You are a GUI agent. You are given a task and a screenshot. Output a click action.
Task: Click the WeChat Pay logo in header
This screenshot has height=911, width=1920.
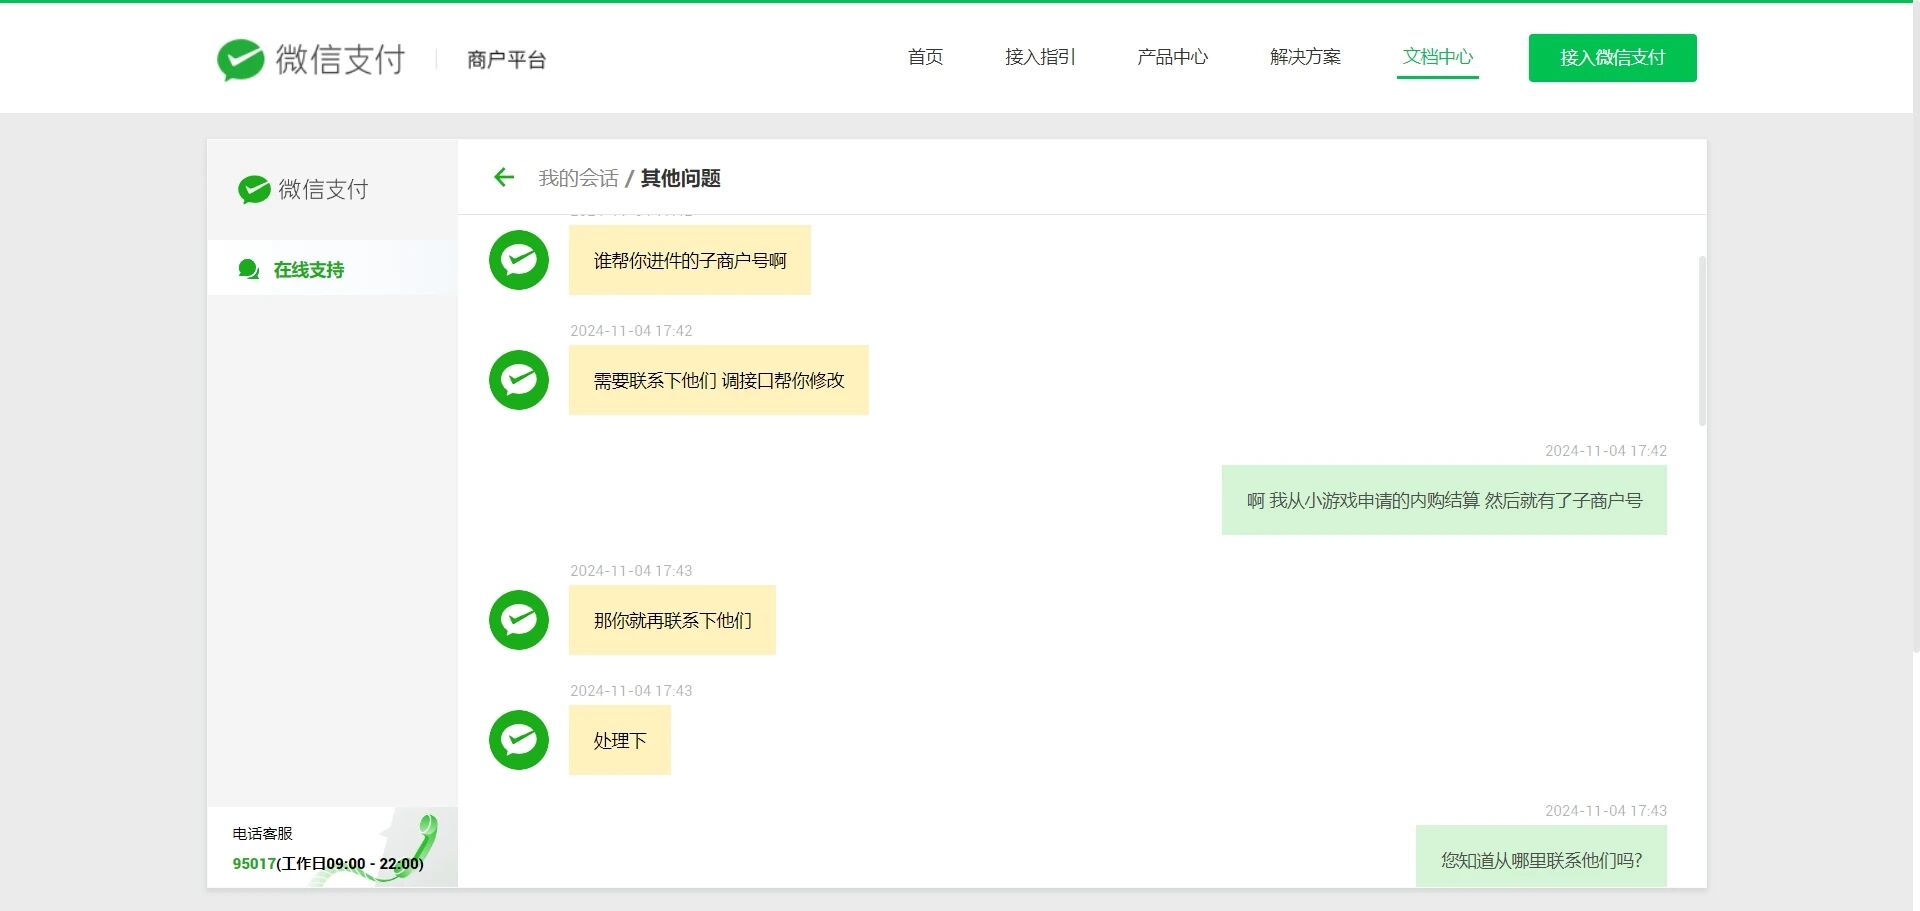(x=311, y=59)
